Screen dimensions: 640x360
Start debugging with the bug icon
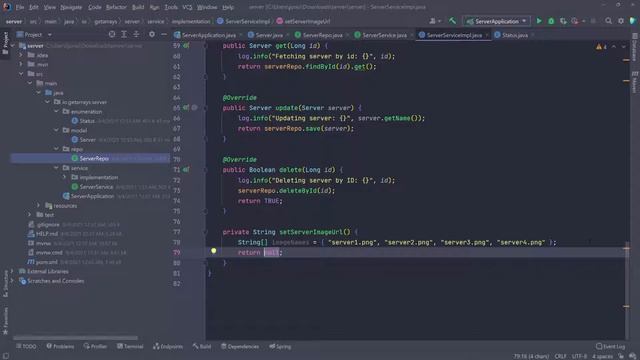coord(551,21)
